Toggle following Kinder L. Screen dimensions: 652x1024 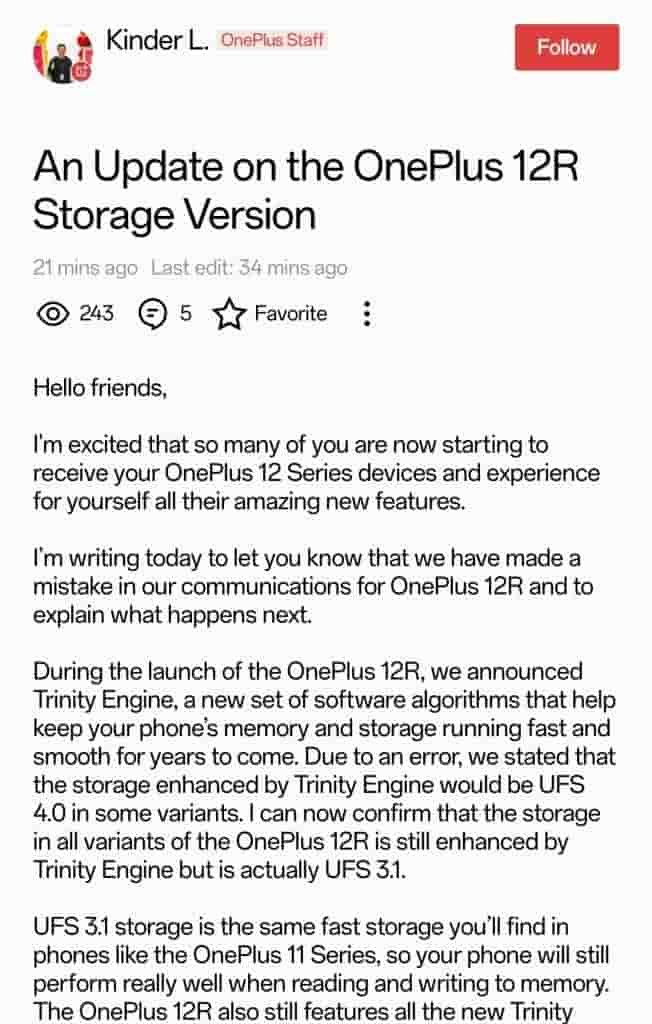coord(566,47)
